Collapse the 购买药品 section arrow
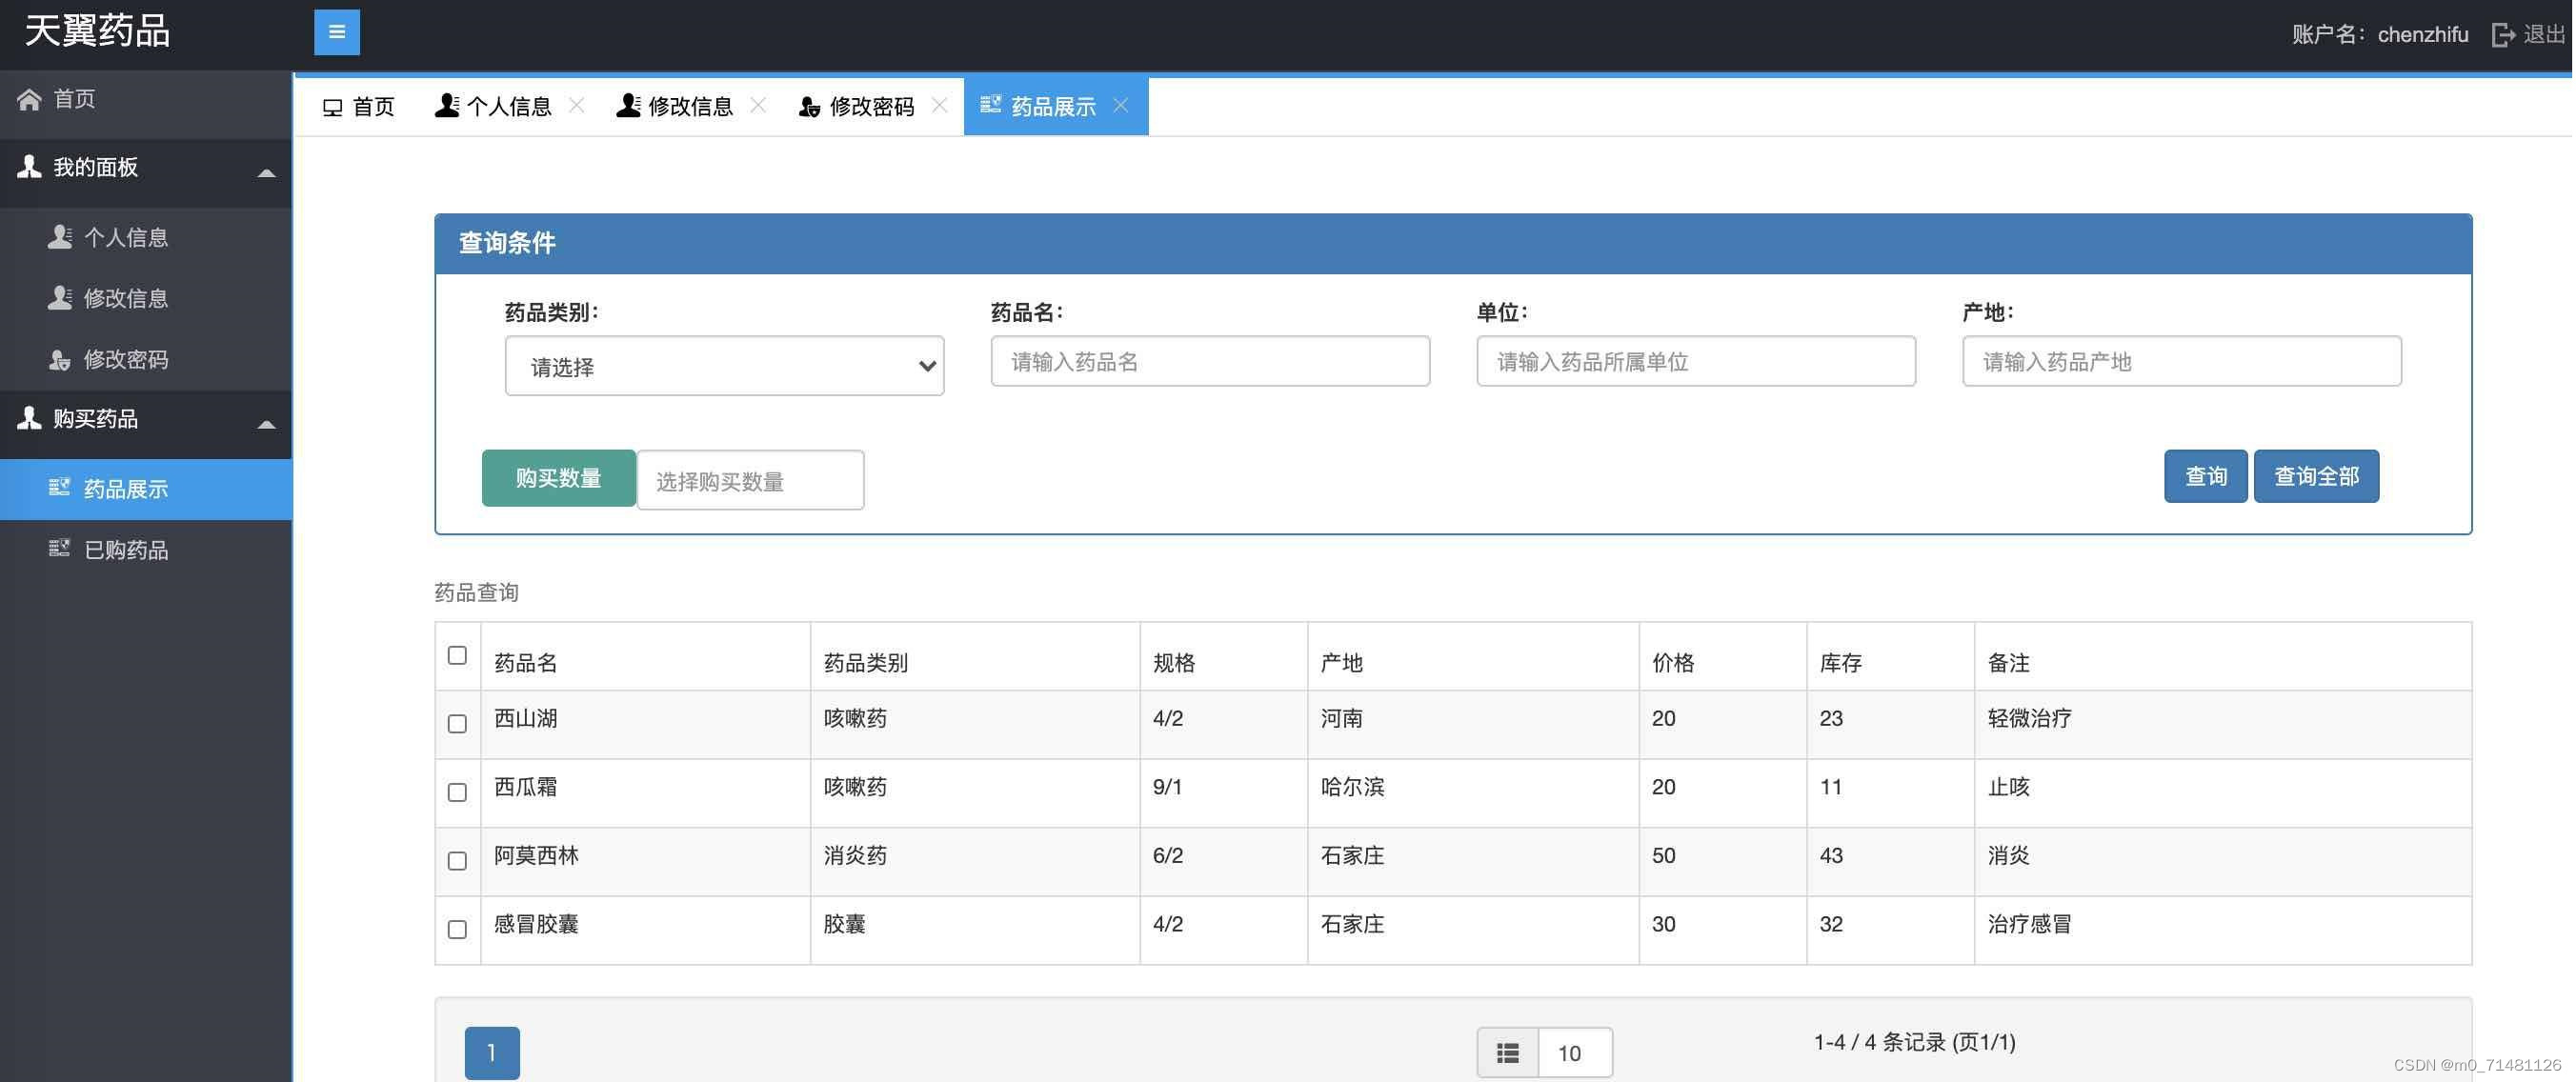The image size is (2576, 1082). click(x=266, y=424)
